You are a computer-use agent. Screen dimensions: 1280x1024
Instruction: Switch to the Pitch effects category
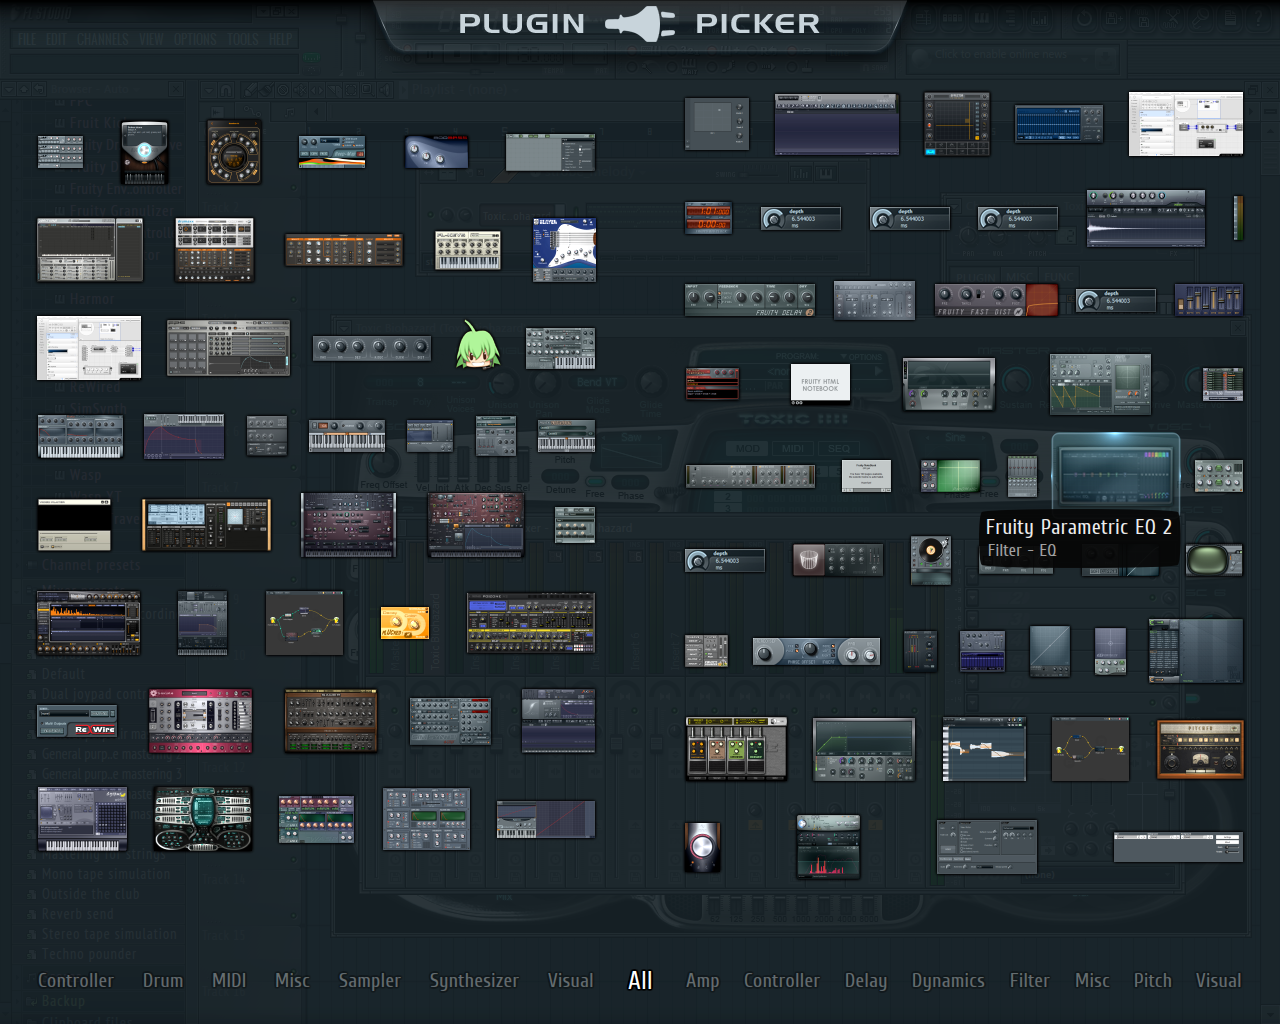point(1152,981)
